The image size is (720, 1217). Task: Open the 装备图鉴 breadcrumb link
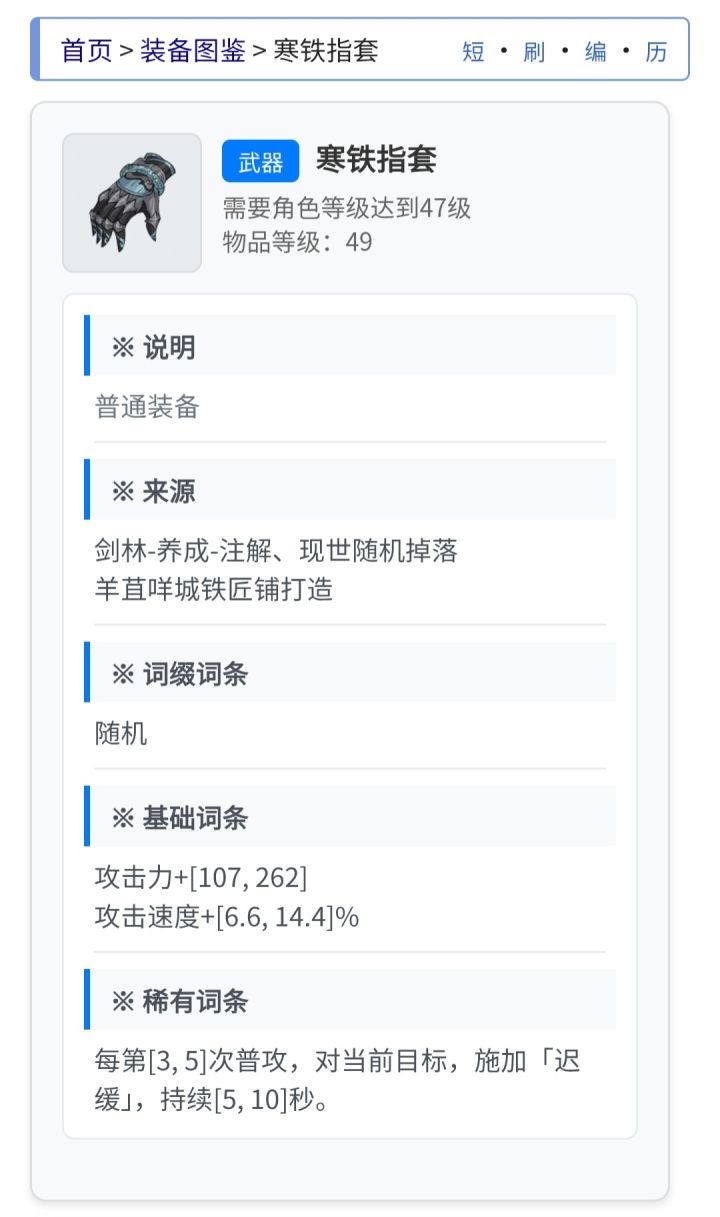click(193, 50)
